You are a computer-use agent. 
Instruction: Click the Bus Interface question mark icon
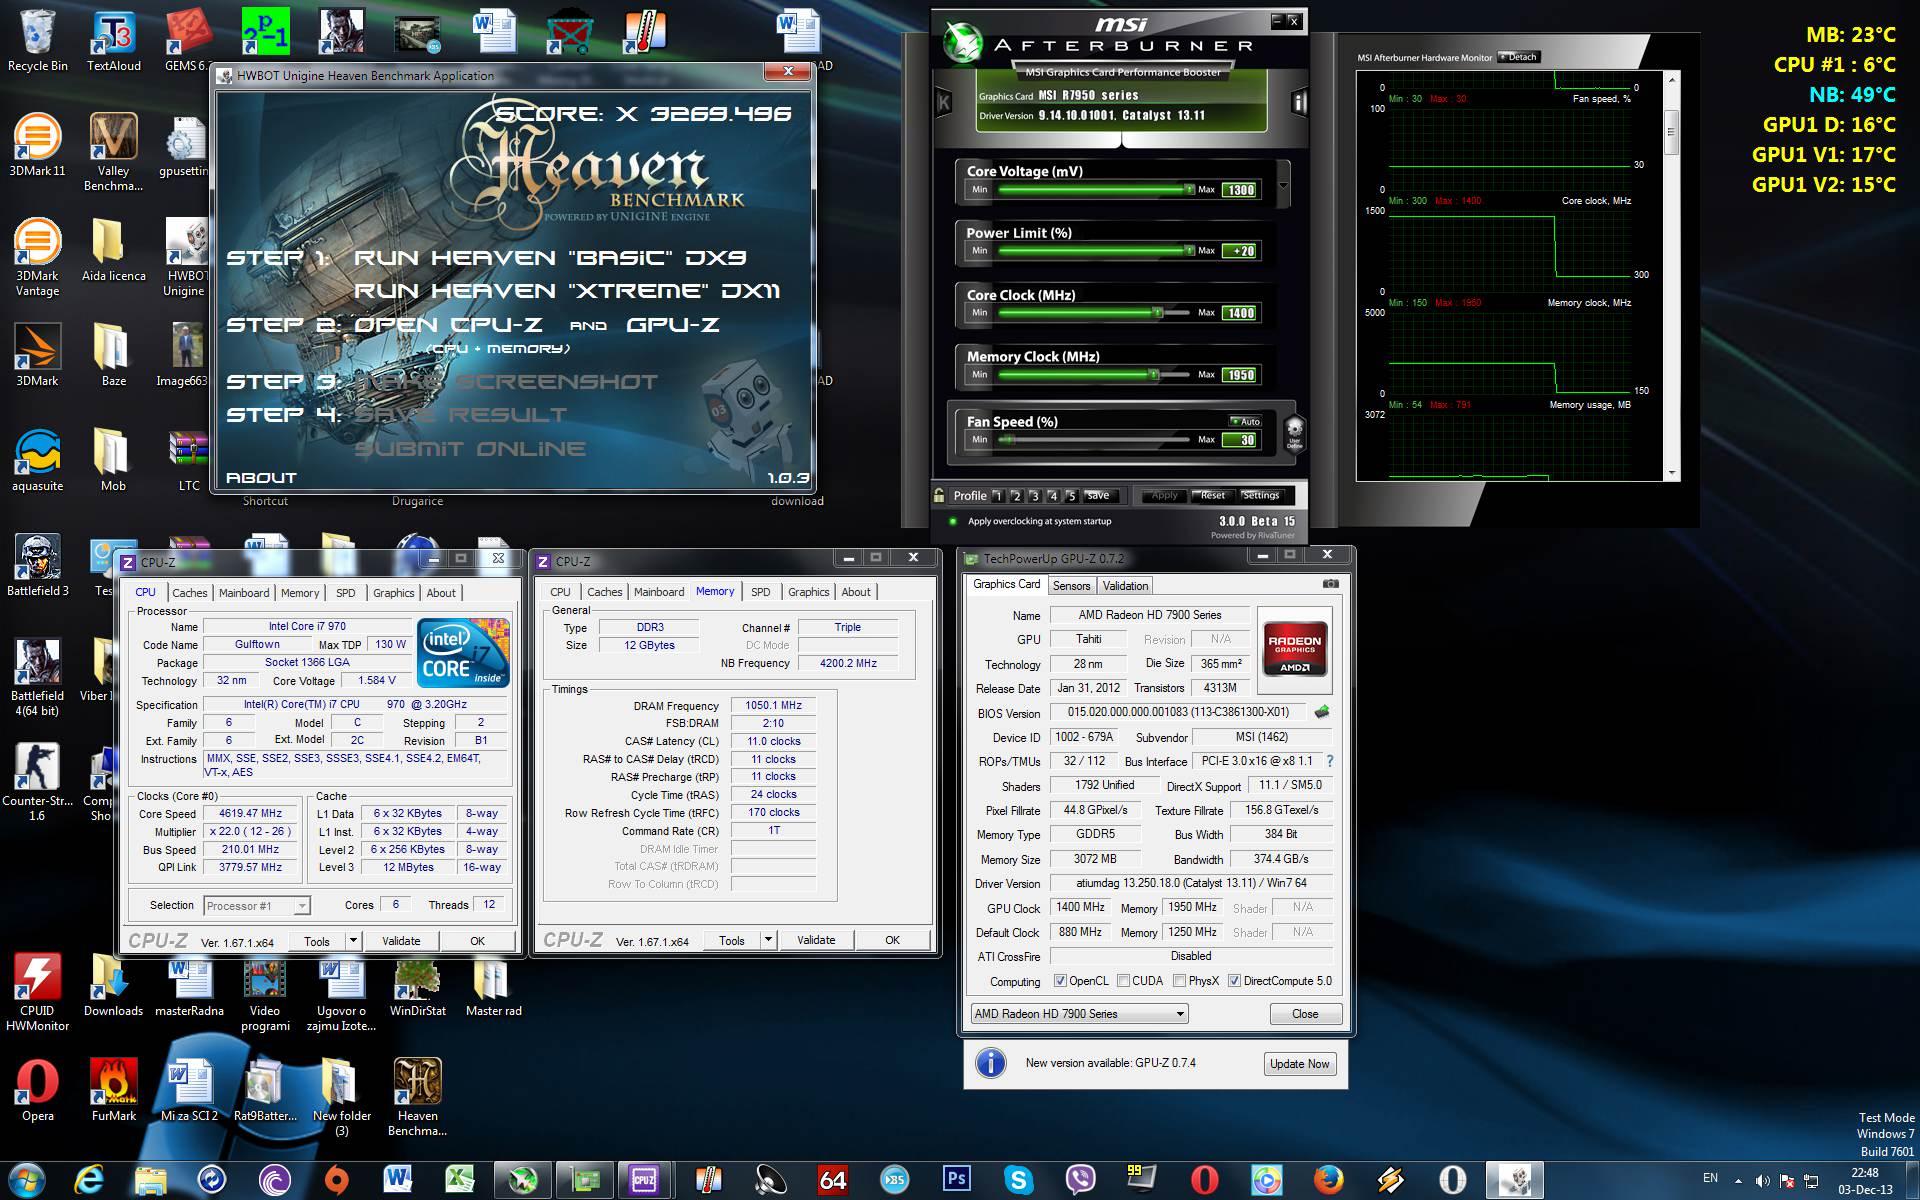(1330, 761)
